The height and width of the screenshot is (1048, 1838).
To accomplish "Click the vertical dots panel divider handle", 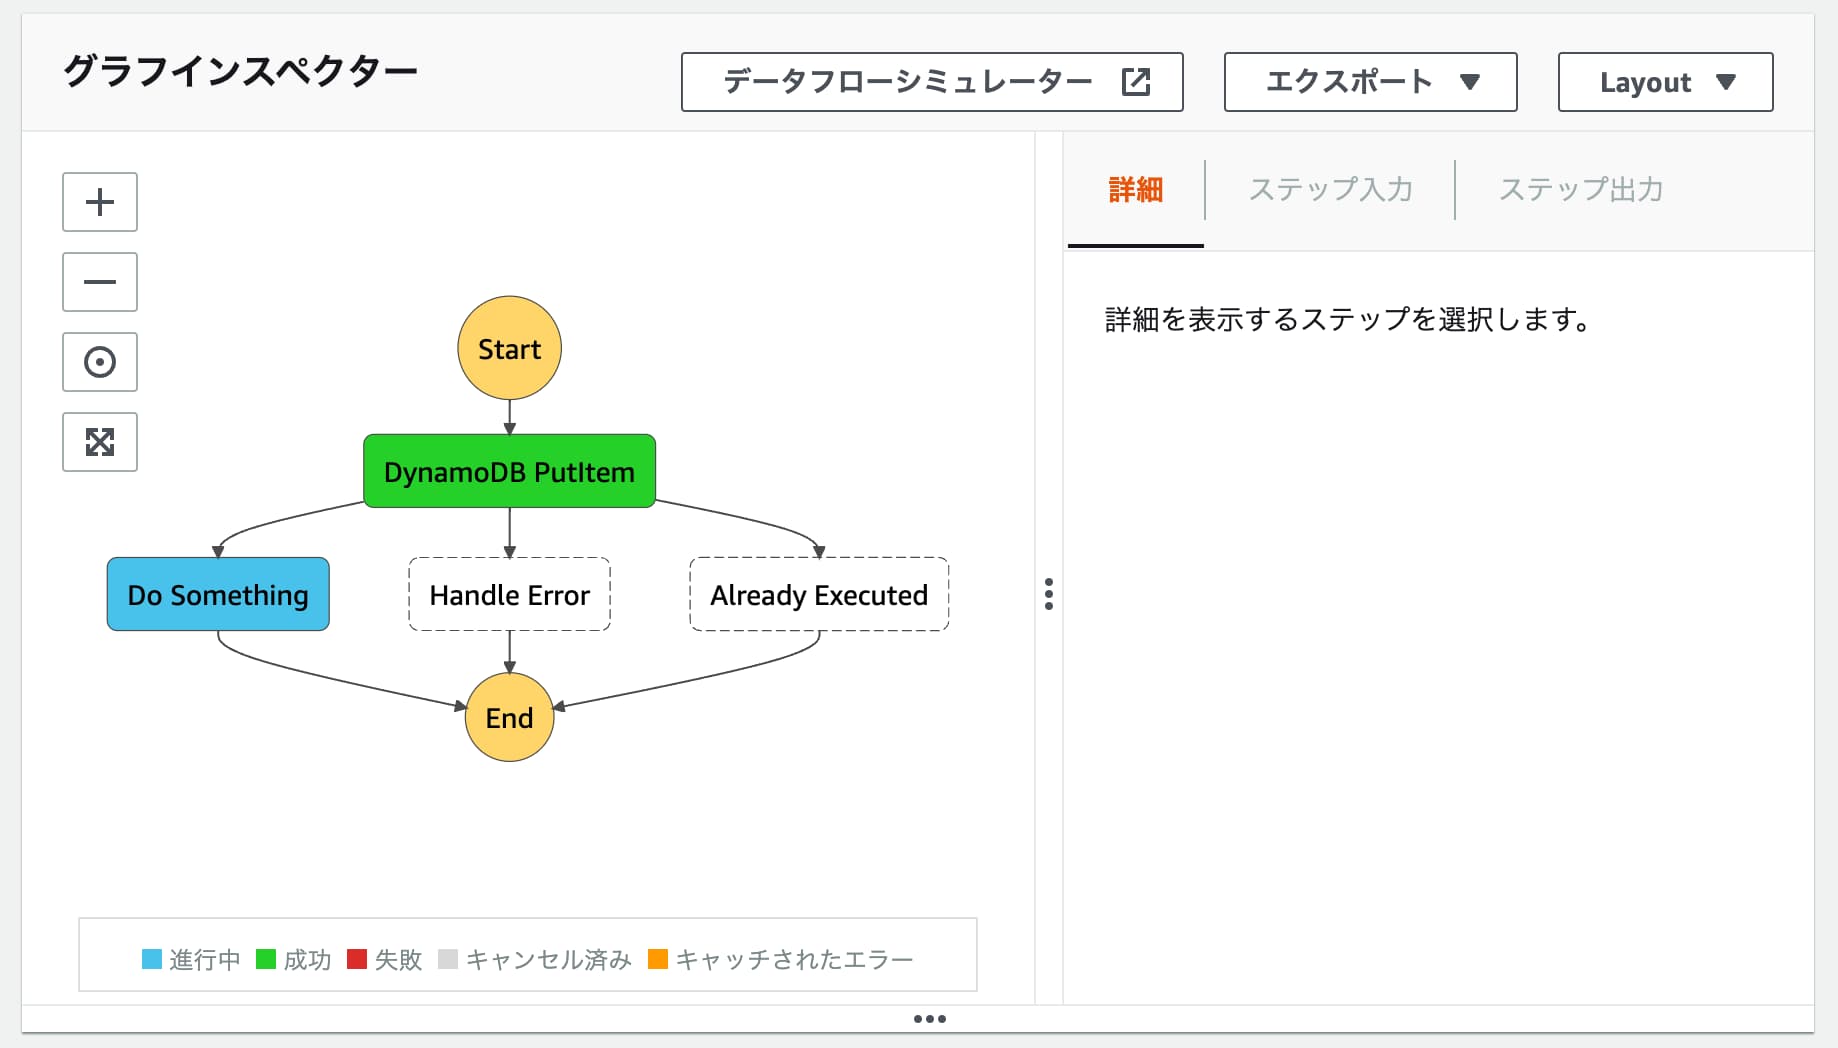I will 1049,595.
